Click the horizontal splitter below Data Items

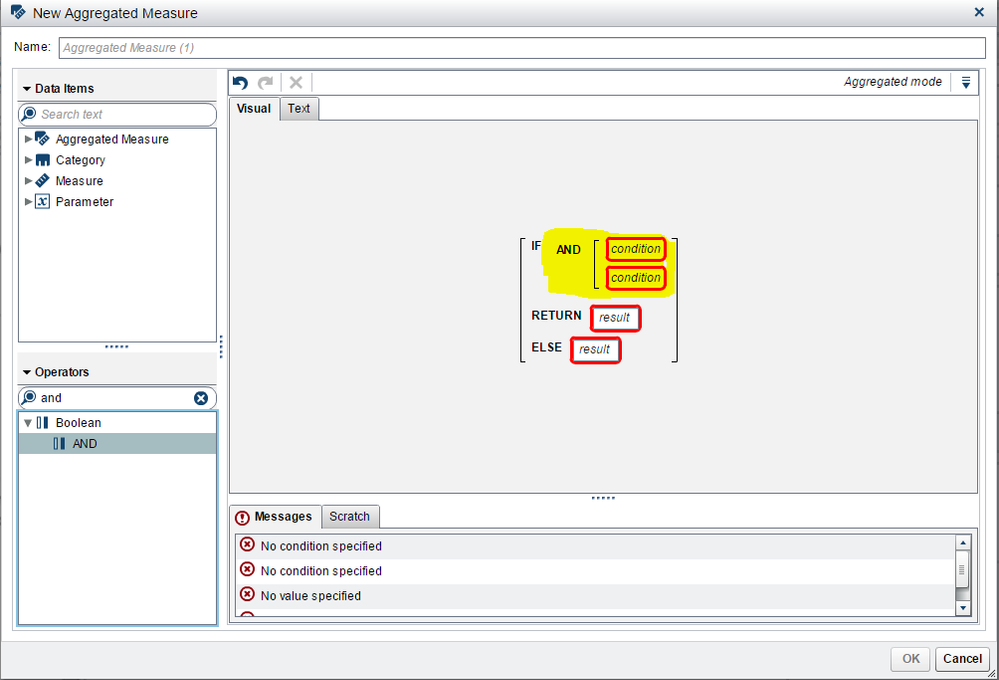pyautogui.click(x=117, y=347)
